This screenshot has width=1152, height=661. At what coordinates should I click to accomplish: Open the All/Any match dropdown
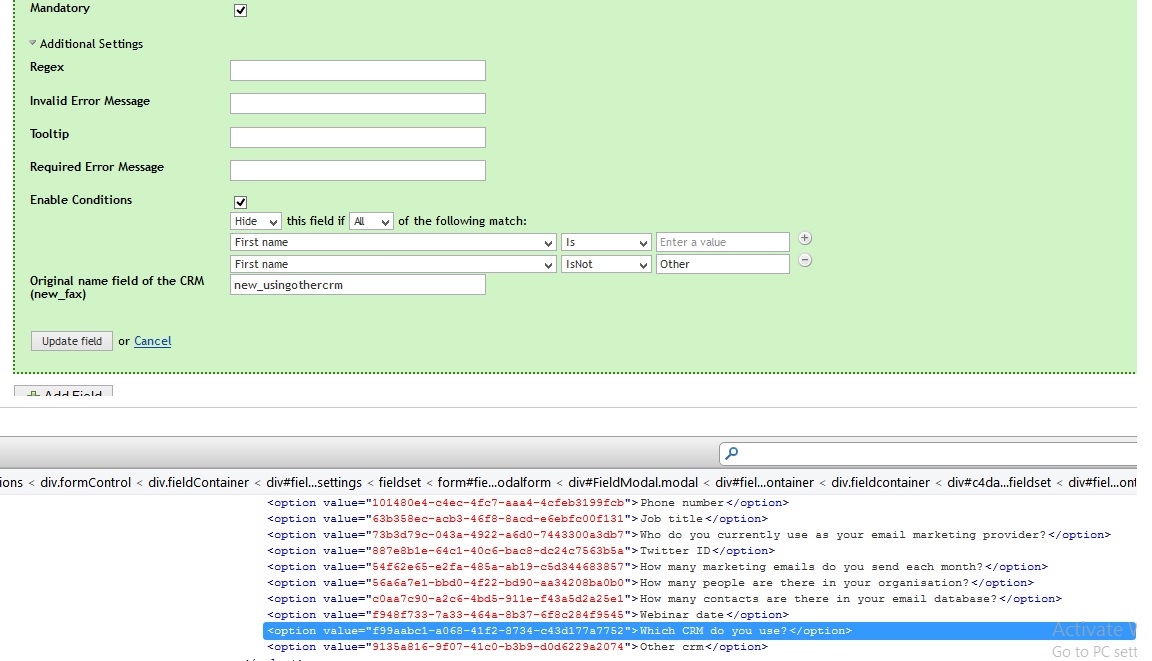[x=371, y=221]
